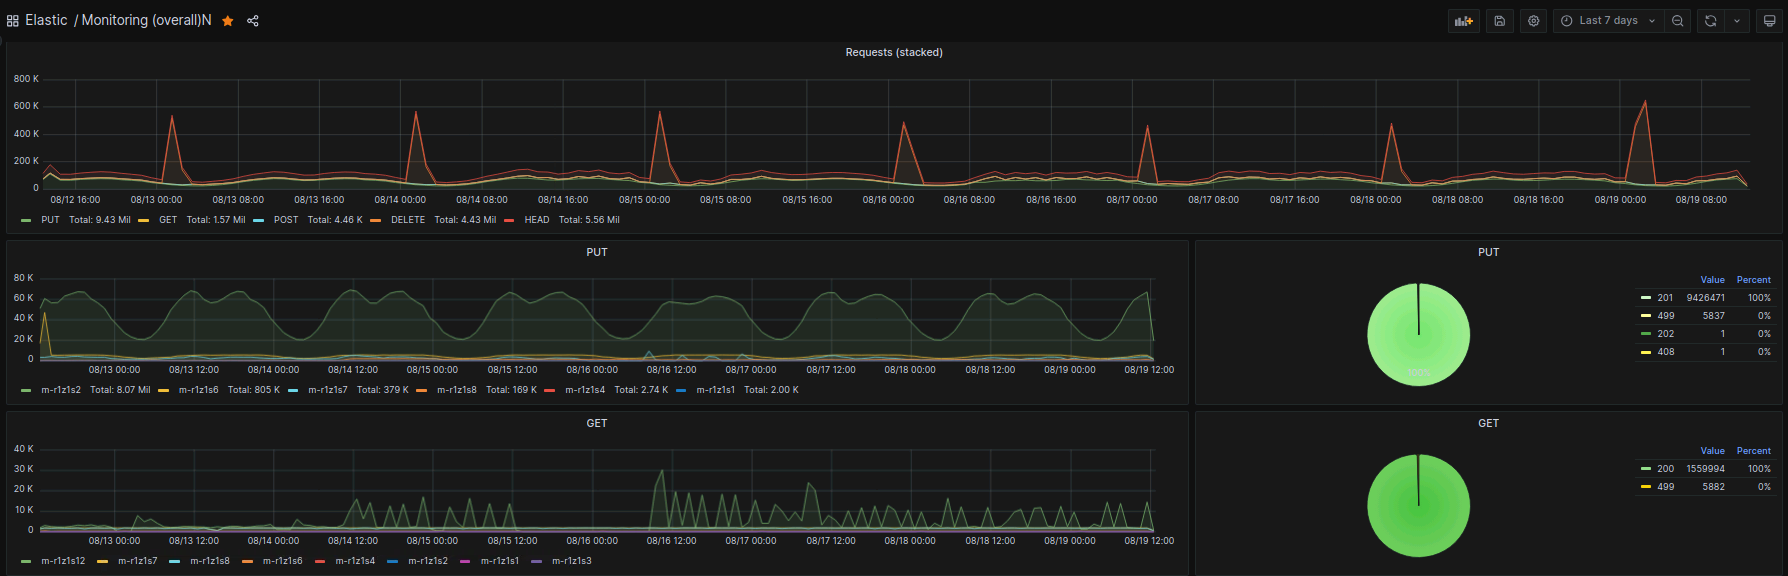Save the dashboard with the floppy icon

pos(1500,21)
